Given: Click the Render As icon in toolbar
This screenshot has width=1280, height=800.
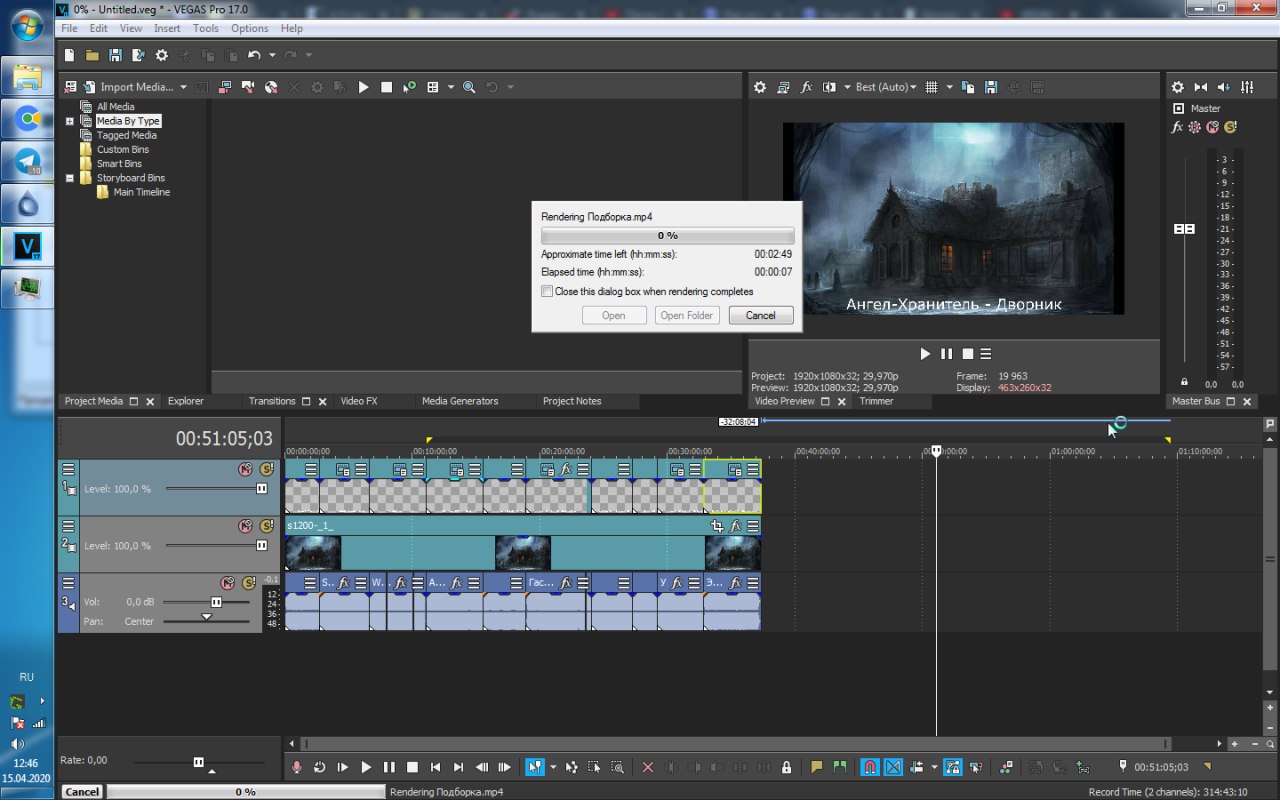Looking at the screenshot, I should click(138, 55).
